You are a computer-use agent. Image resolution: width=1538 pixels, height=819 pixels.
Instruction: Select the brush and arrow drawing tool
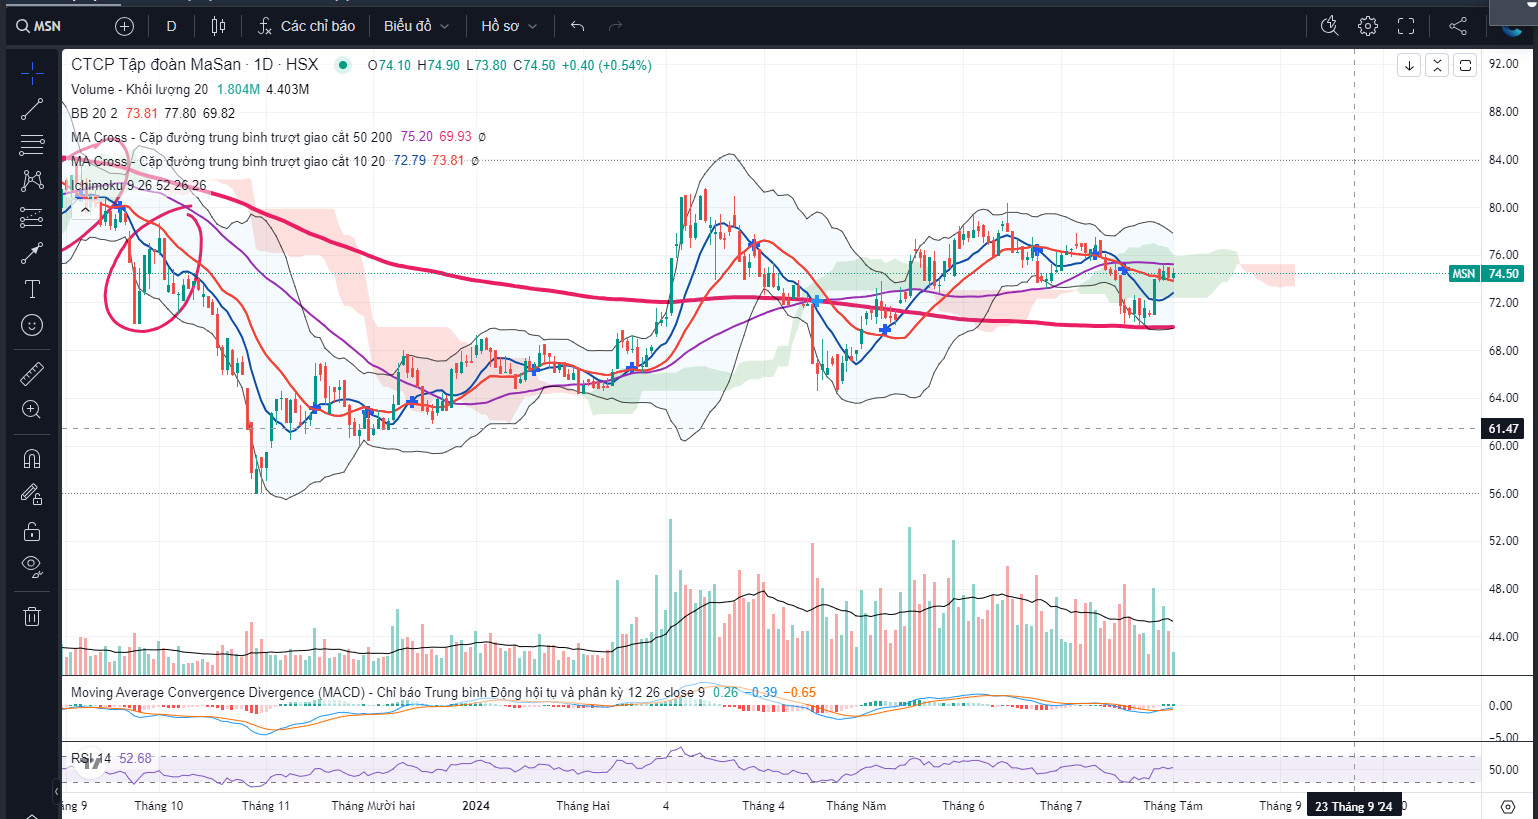[x=32, y=253]
